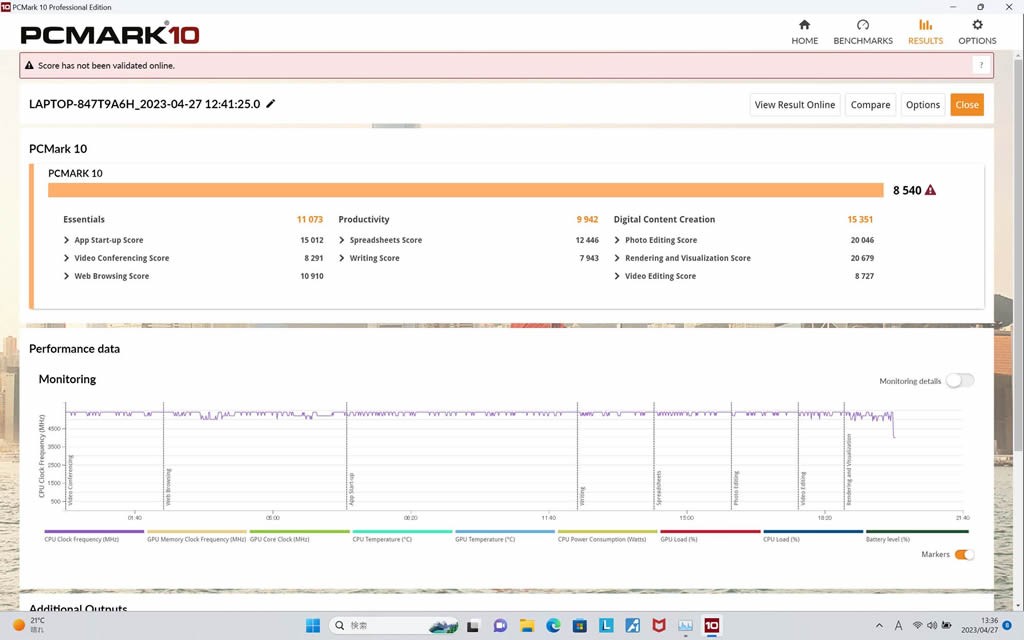Open the Home tab icon

click(804, 25)
